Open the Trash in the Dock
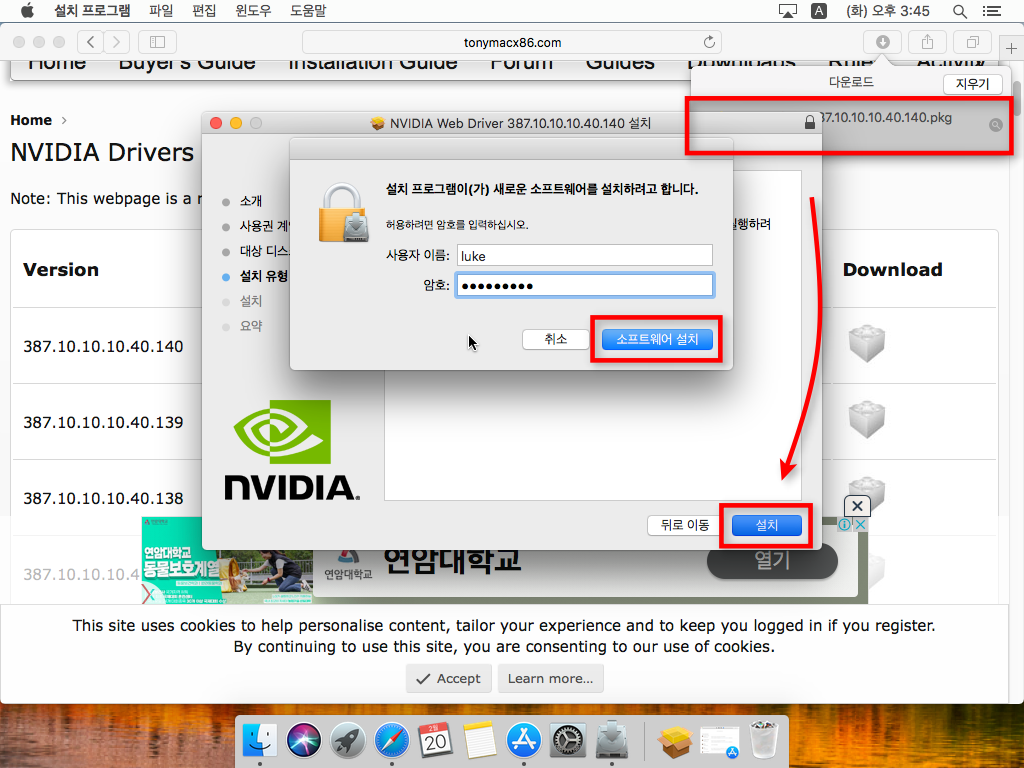The width and height of the screenshot is (1024, 768). click(763, 741)
